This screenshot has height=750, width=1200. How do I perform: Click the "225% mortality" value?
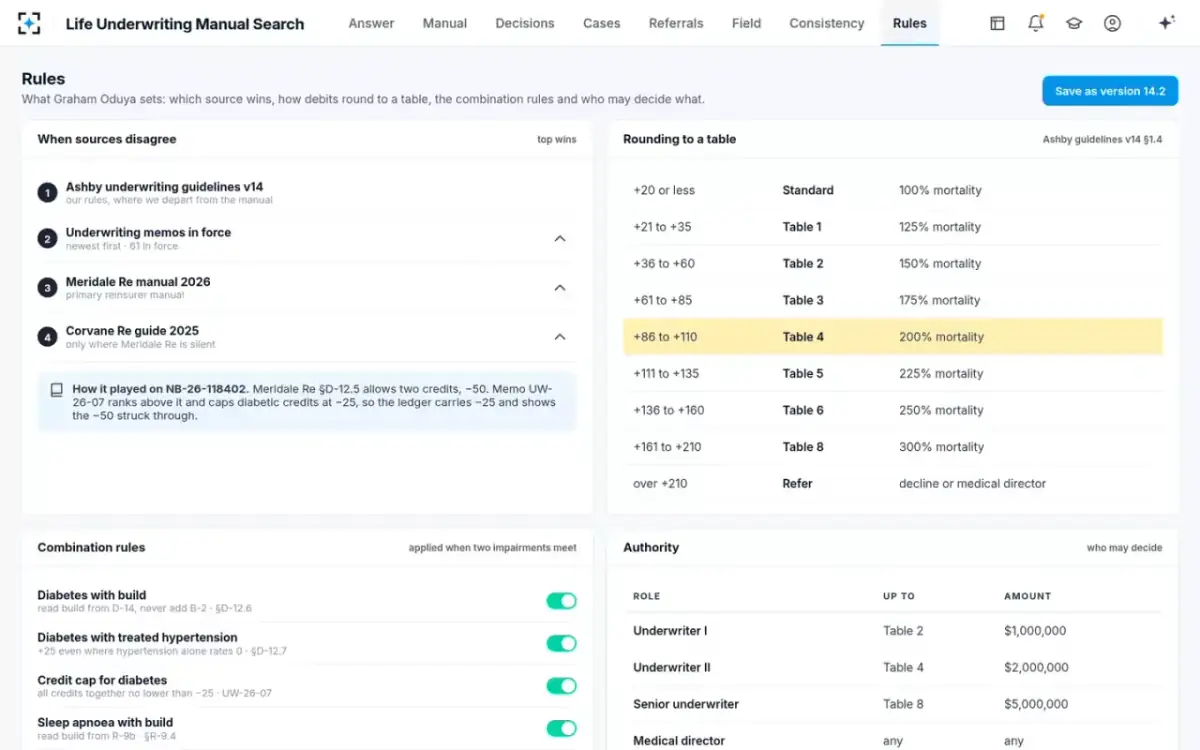pyautogui.click(x=941, y=374)
